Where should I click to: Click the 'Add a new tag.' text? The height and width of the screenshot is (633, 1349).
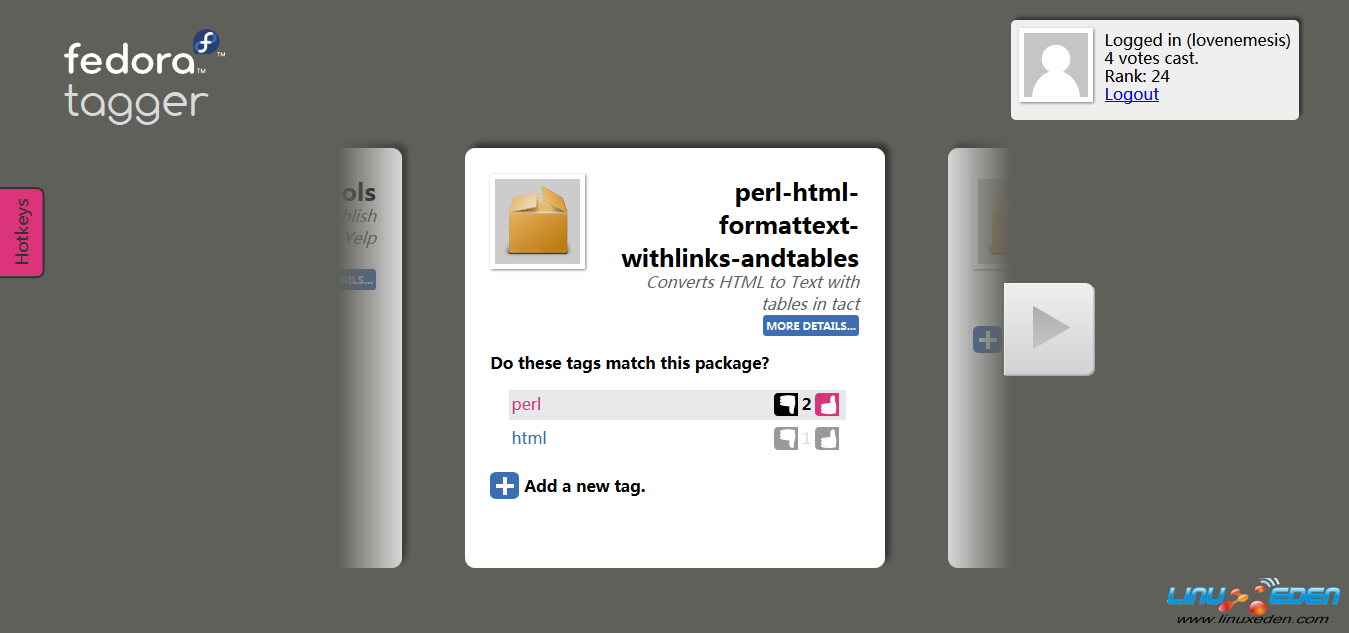pos(585,487)
